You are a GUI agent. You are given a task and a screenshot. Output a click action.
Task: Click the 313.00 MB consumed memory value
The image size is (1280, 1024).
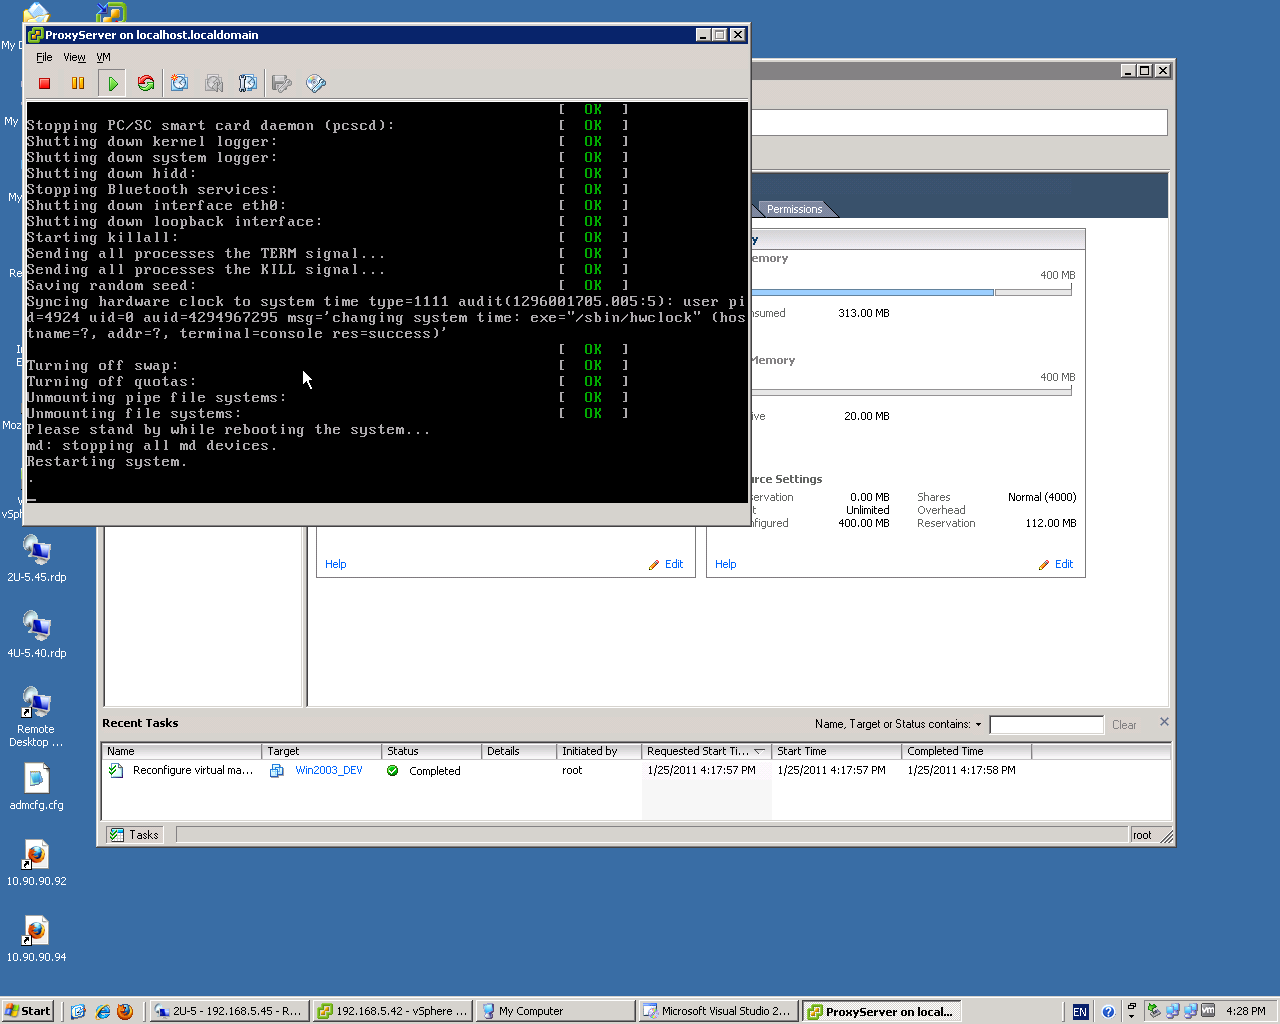[864, 313]
